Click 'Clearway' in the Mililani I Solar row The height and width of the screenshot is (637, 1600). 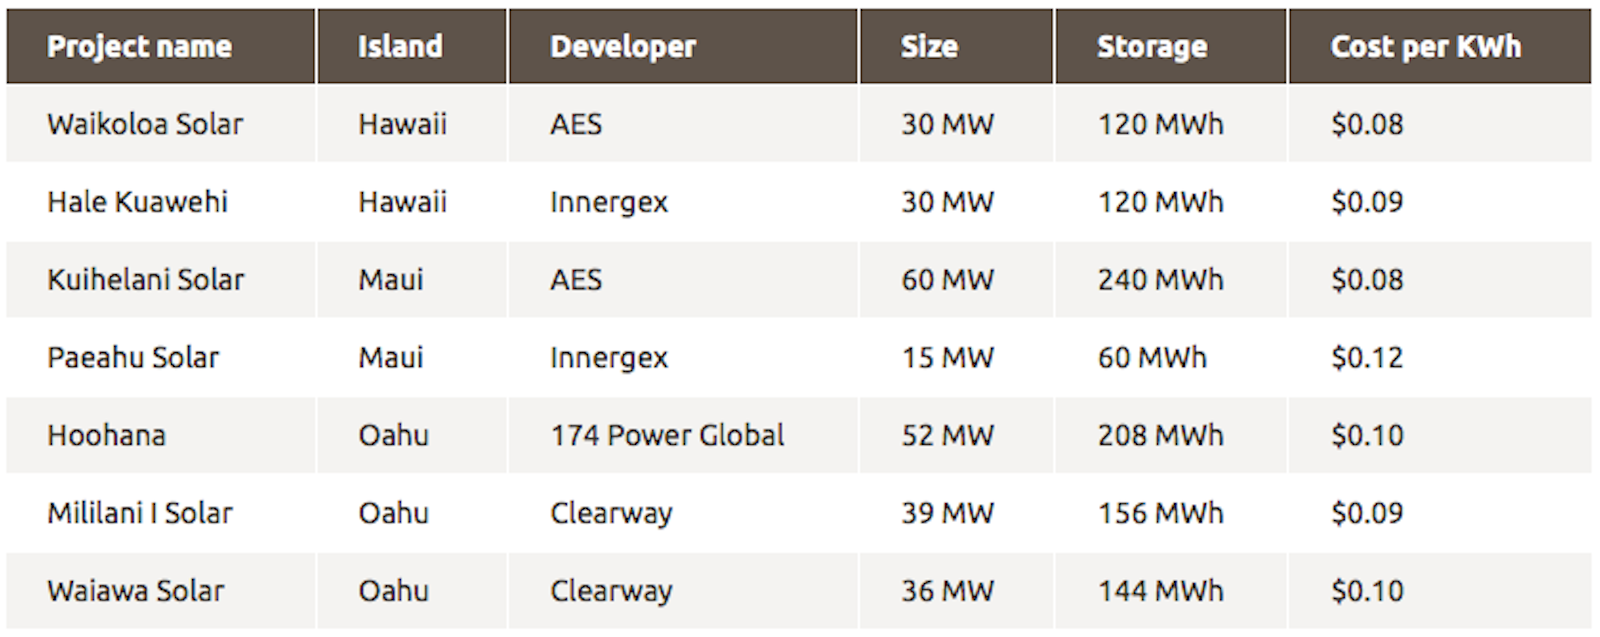click(611, 513)
